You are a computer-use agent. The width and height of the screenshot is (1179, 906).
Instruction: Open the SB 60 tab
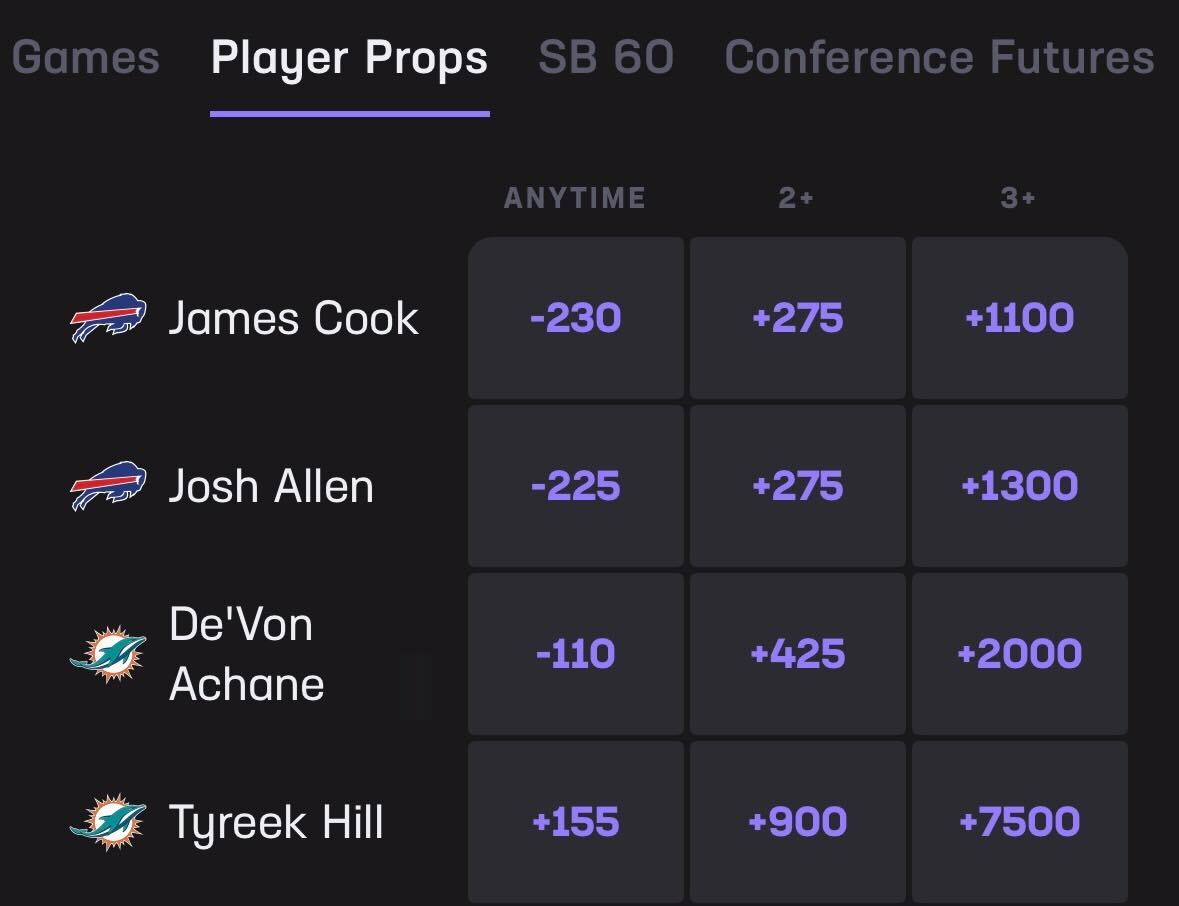pyautogui.click(x=604, y=58)
